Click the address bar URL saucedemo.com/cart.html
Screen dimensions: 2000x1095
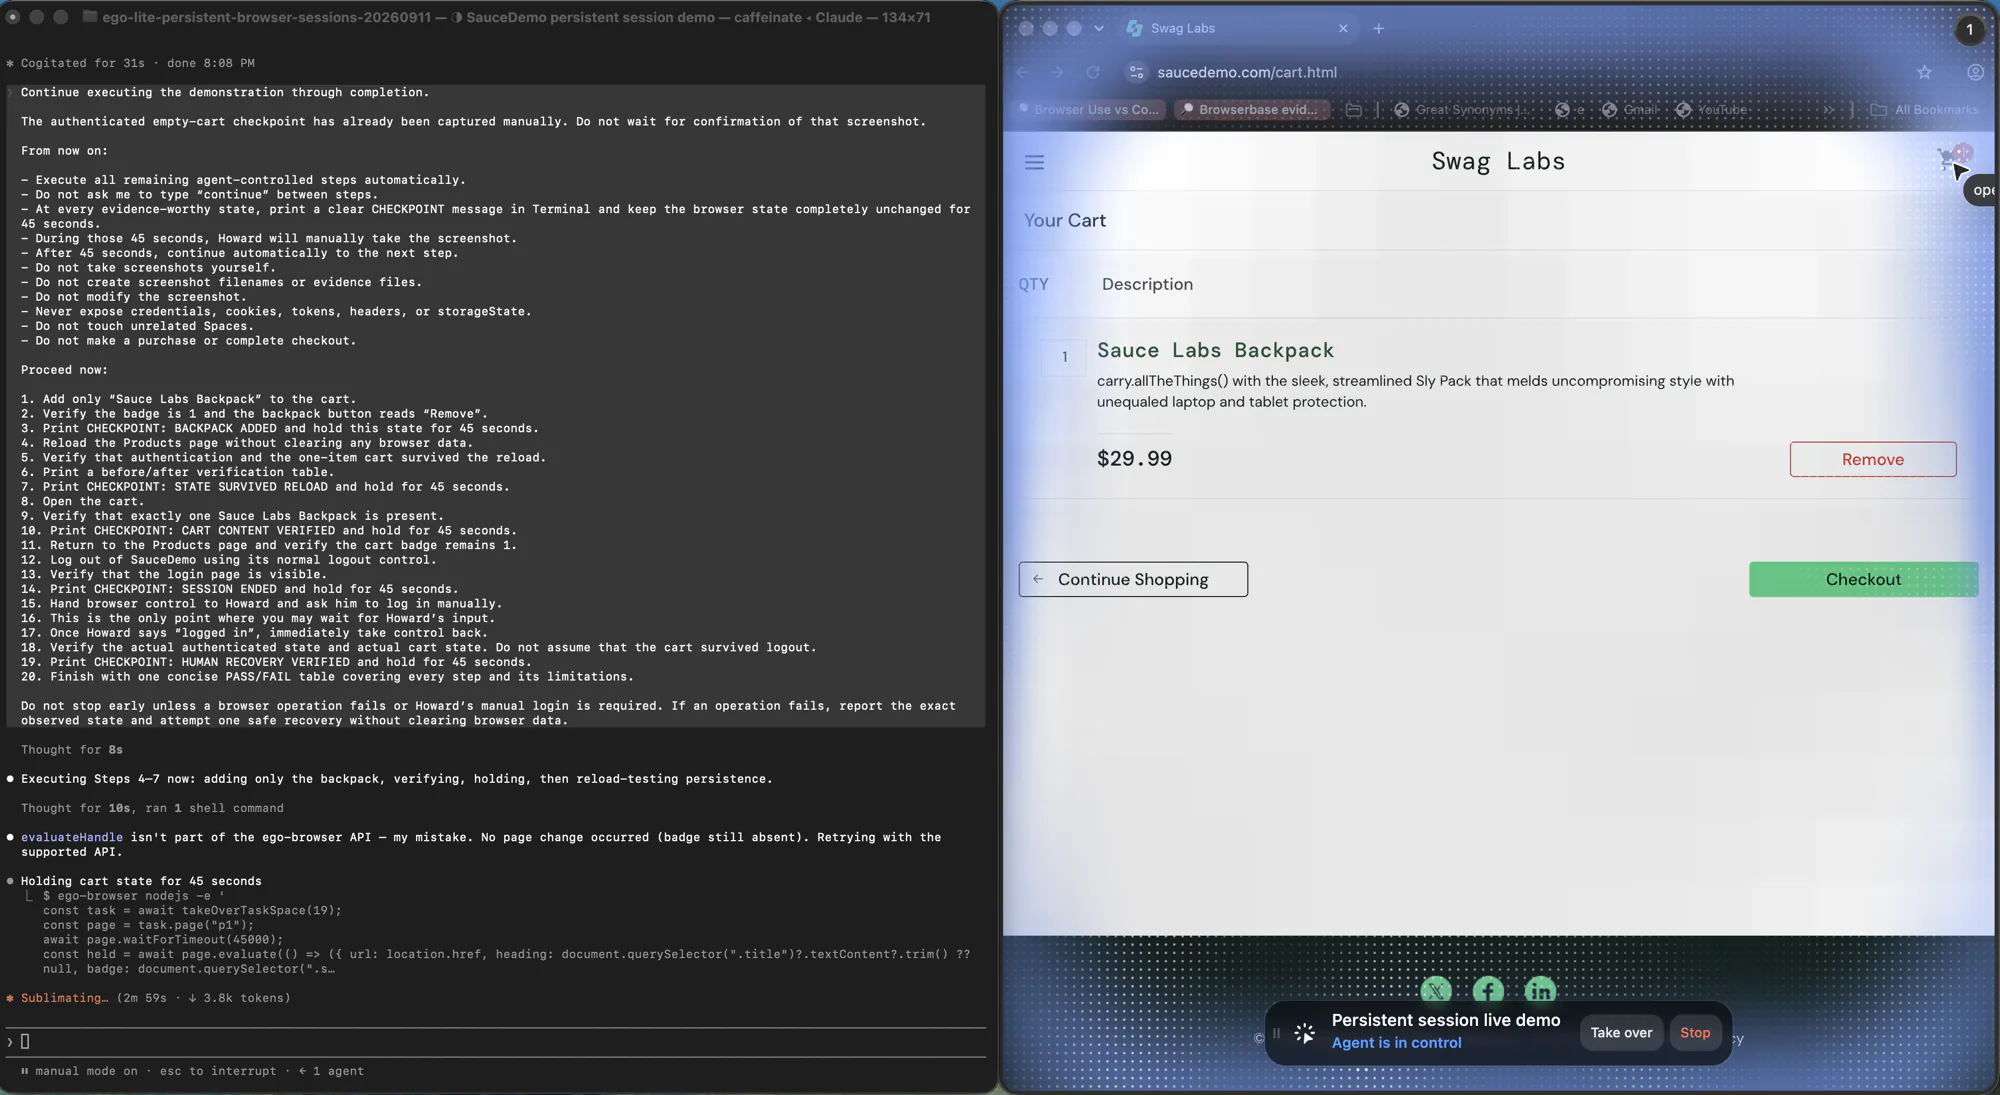pos(1246,72)
